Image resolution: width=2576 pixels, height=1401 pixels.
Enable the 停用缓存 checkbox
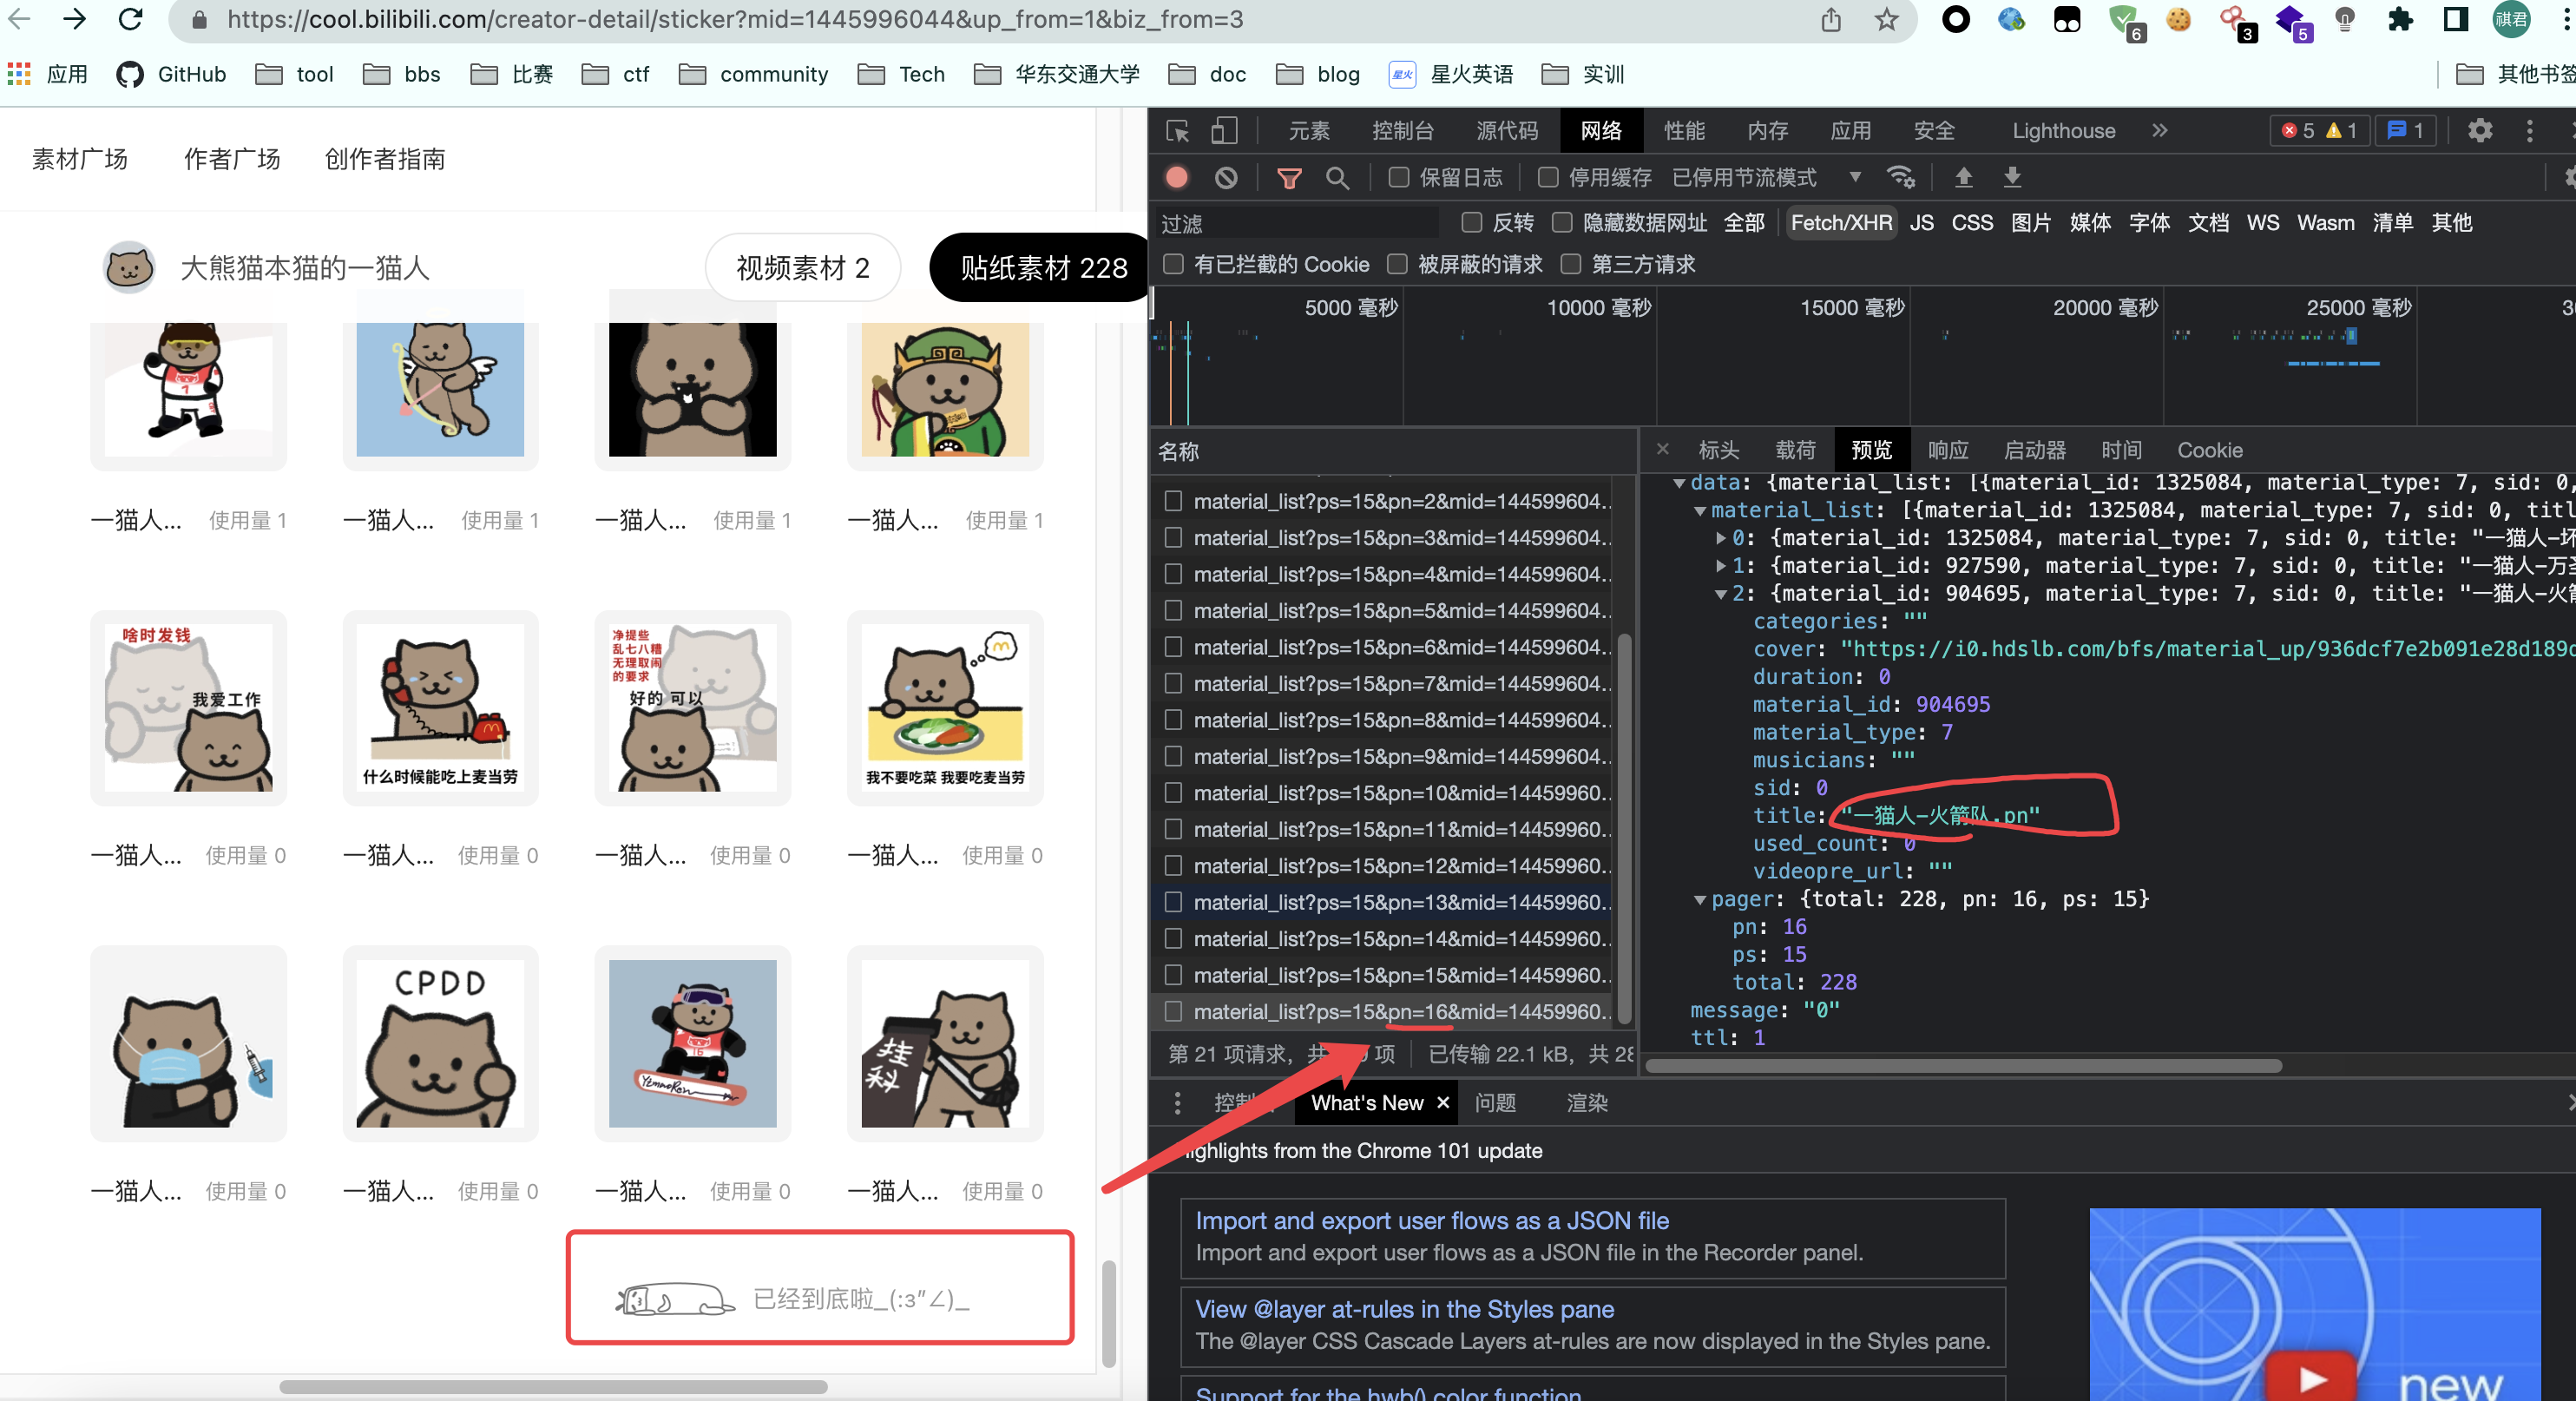(1547, 178)
